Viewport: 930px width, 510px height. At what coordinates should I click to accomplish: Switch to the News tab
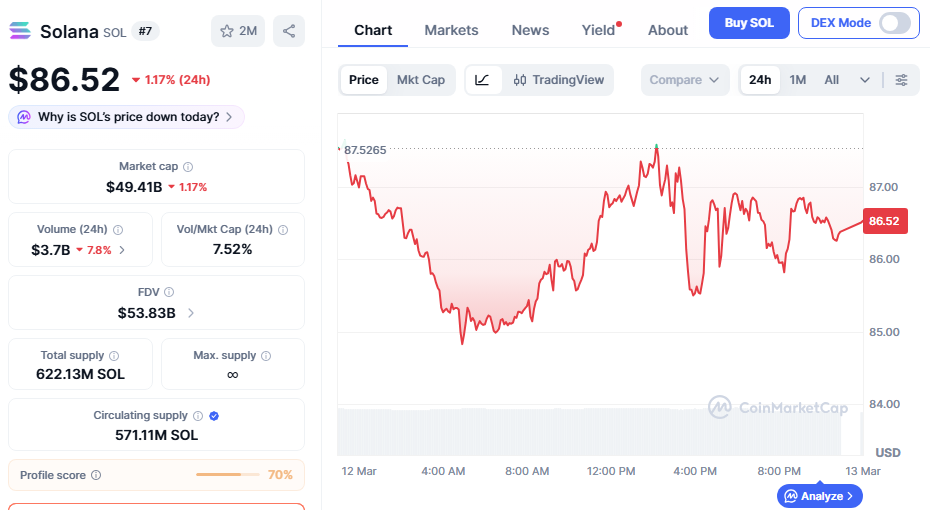coord(530,30)
